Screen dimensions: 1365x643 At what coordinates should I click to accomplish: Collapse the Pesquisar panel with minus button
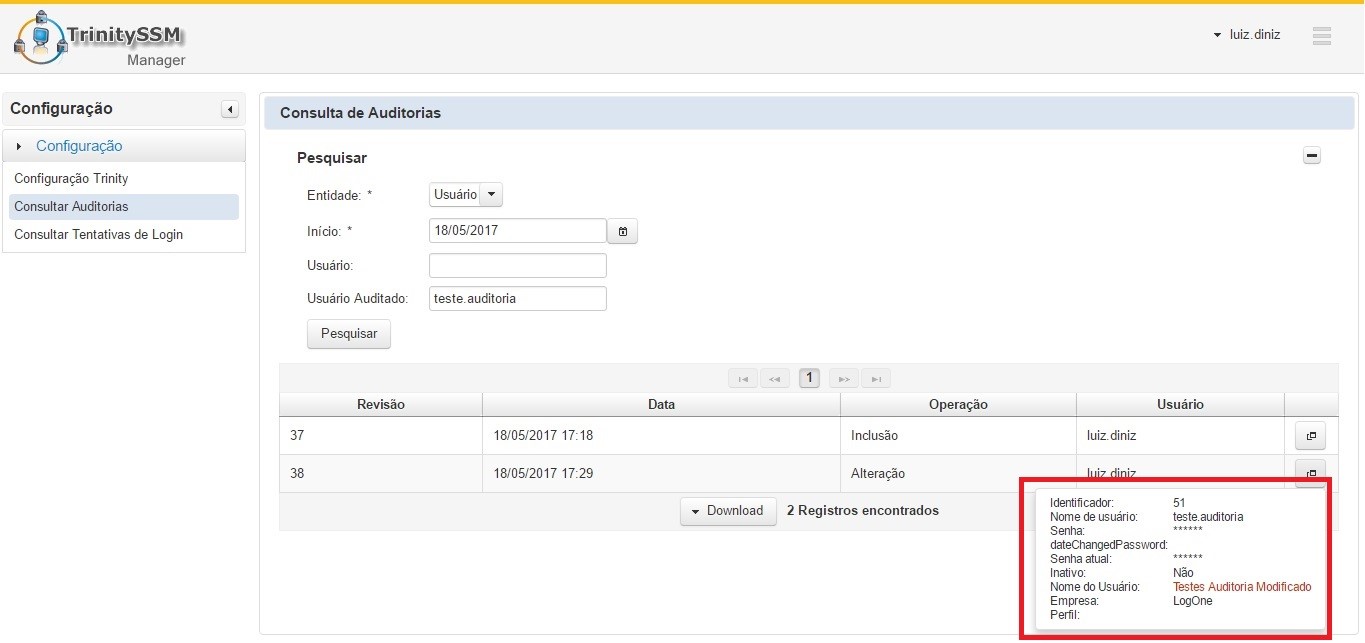(1312, 156)
